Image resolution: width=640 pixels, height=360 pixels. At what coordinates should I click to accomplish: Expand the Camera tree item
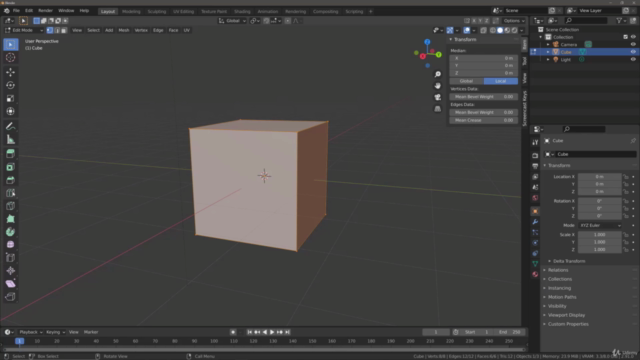click(548, 44)
